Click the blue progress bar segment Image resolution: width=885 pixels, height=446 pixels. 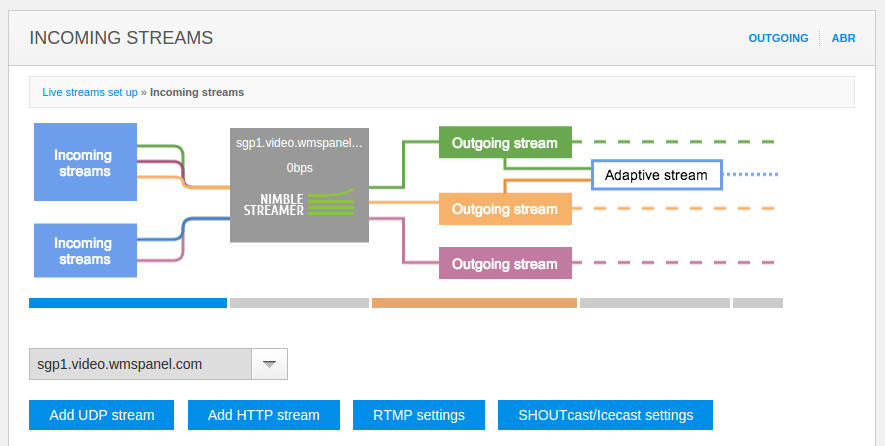click(x=128, y=303)
